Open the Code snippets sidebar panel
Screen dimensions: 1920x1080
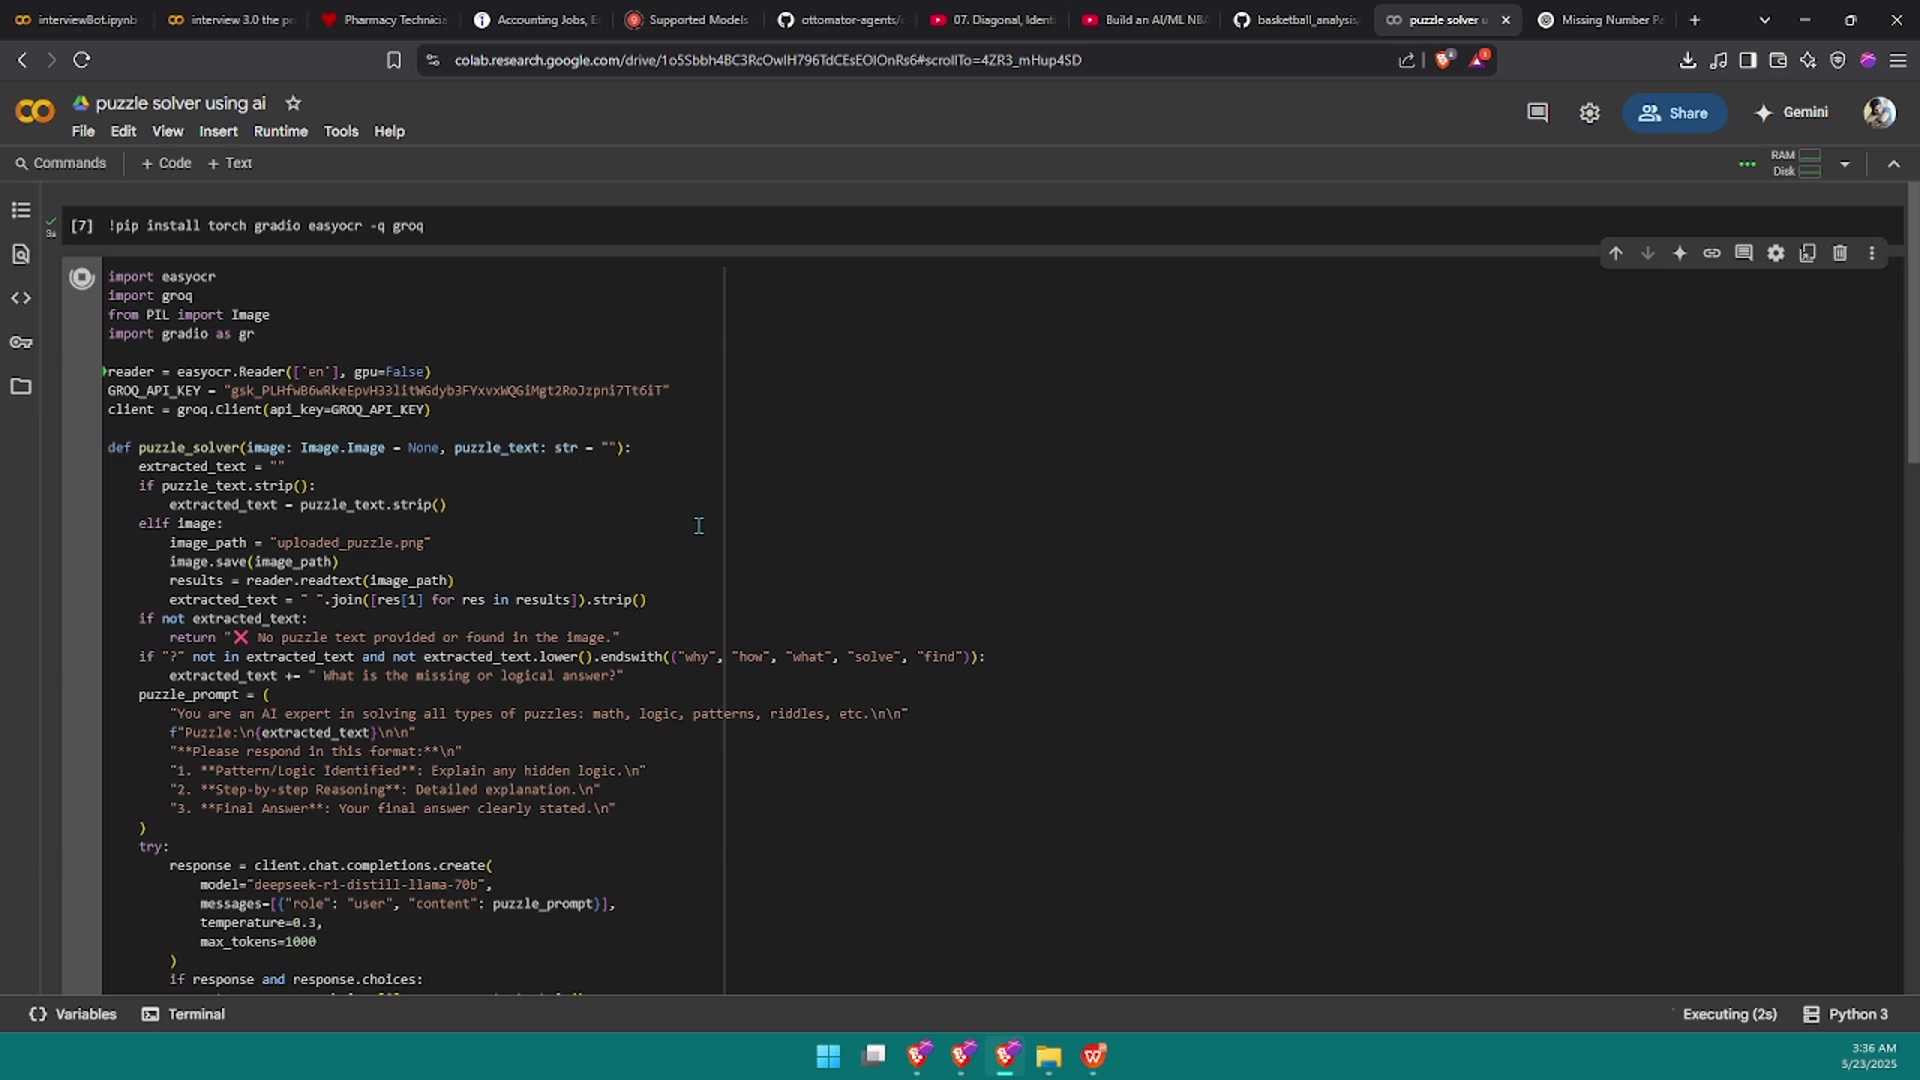[x=21, y=298]
